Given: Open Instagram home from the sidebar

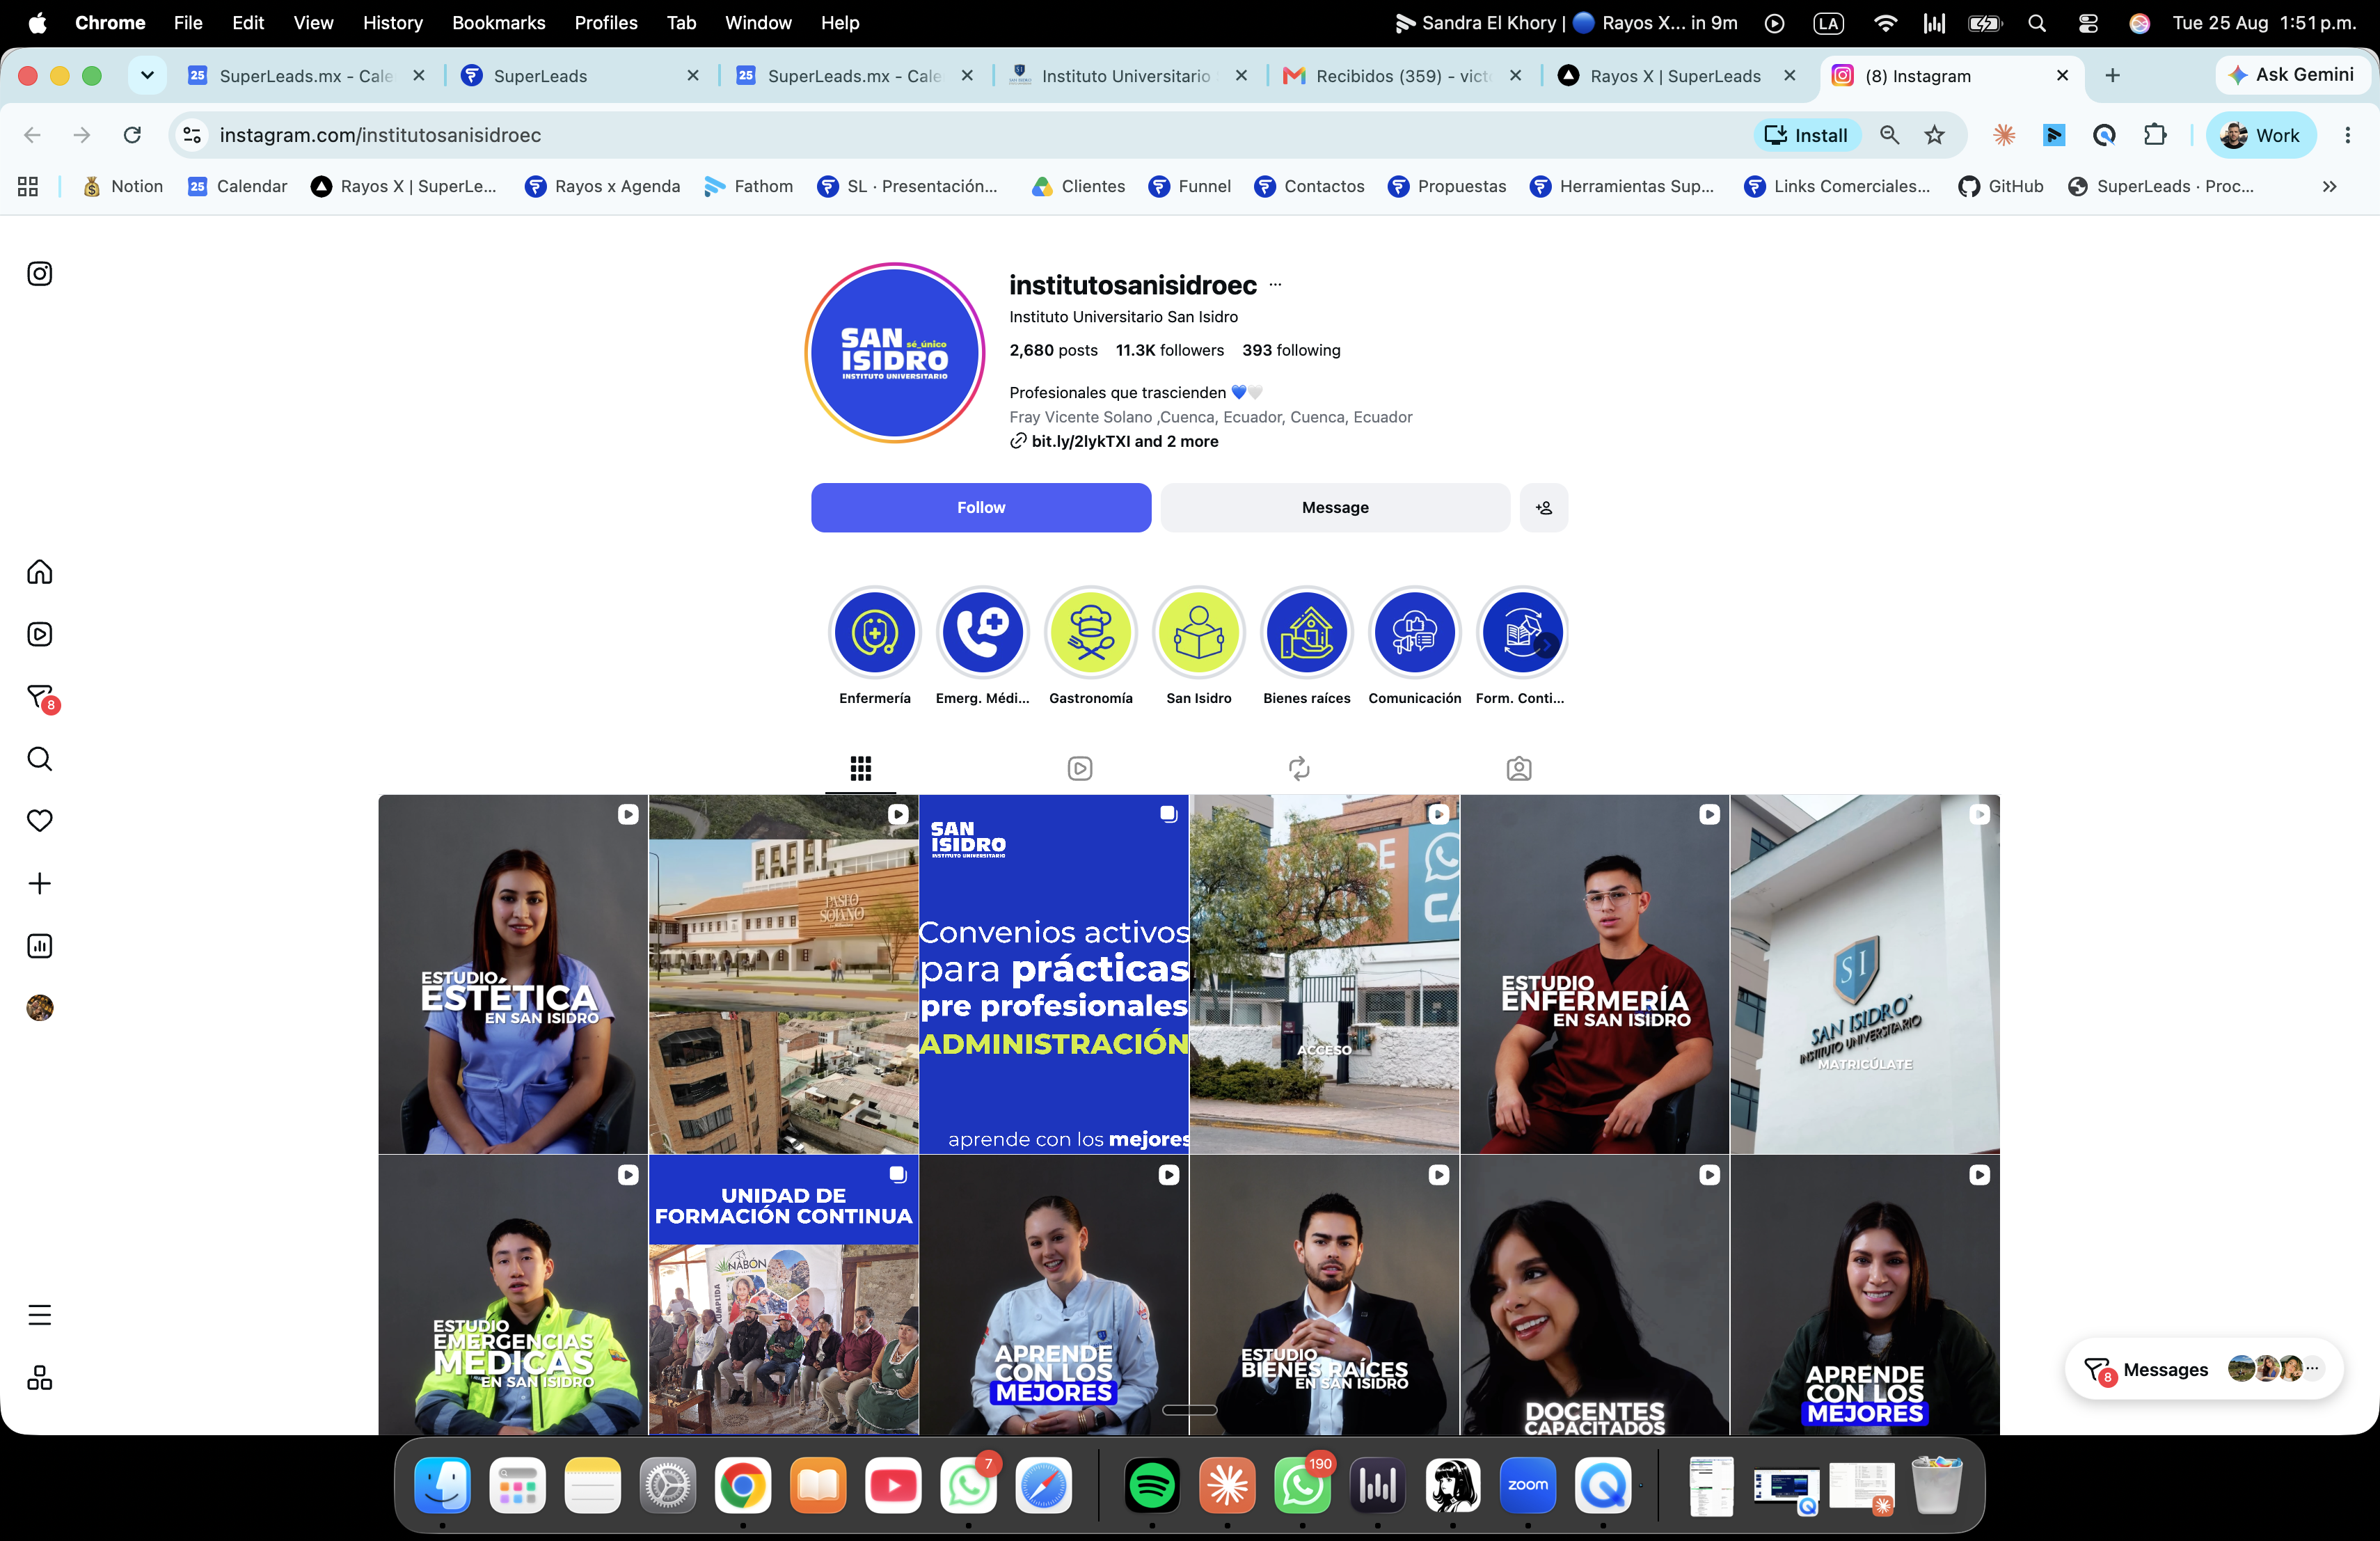Looking at the screenshot, I should pos(40,572).
